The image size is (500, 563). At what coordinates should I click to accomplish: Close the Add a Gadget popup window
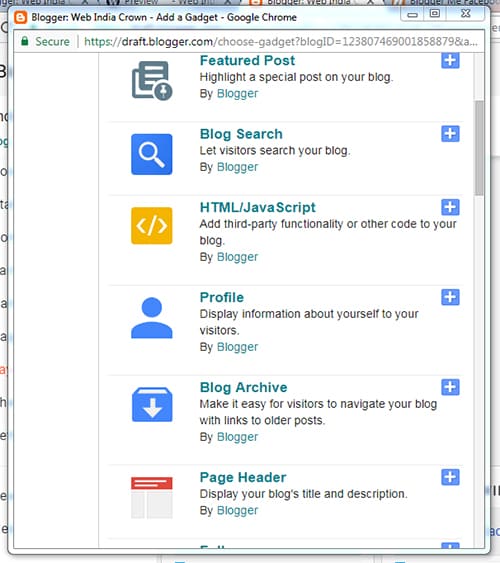coord(466,14)
